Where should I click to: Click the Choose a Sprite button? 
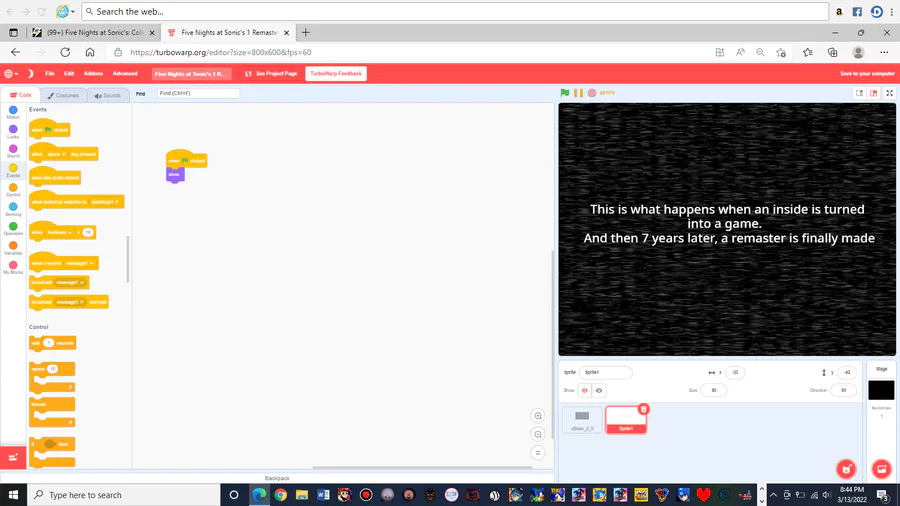click(846, 469)
